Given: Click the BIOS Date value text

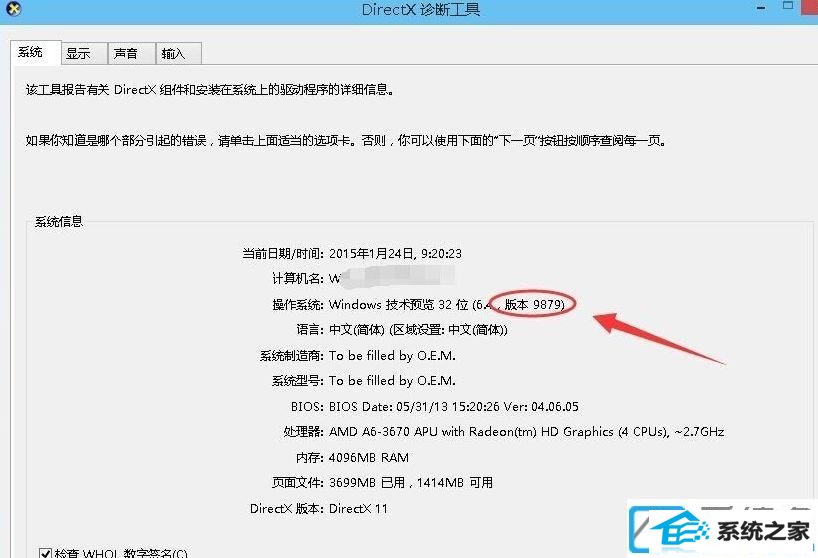Looking at the screenshot, I should [453, 406].
